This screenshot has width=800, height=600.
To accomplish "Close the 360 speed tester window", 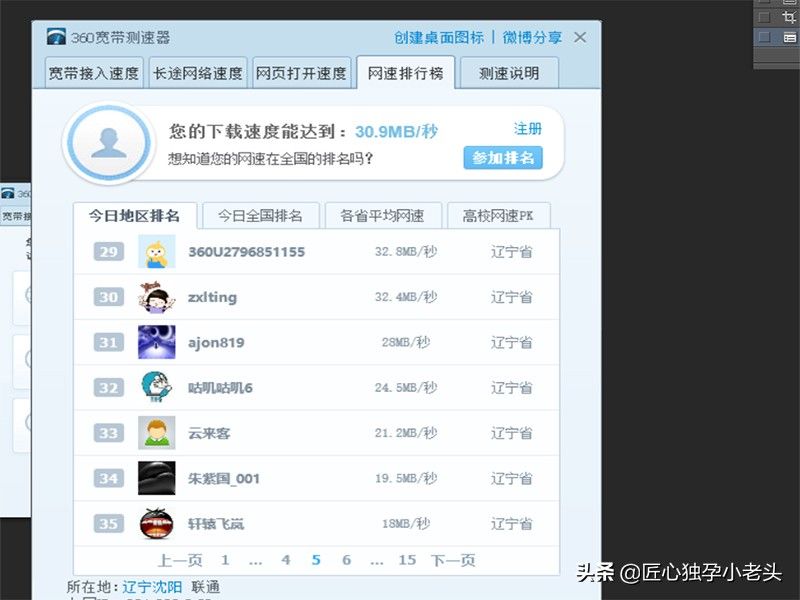I will 580,37.
